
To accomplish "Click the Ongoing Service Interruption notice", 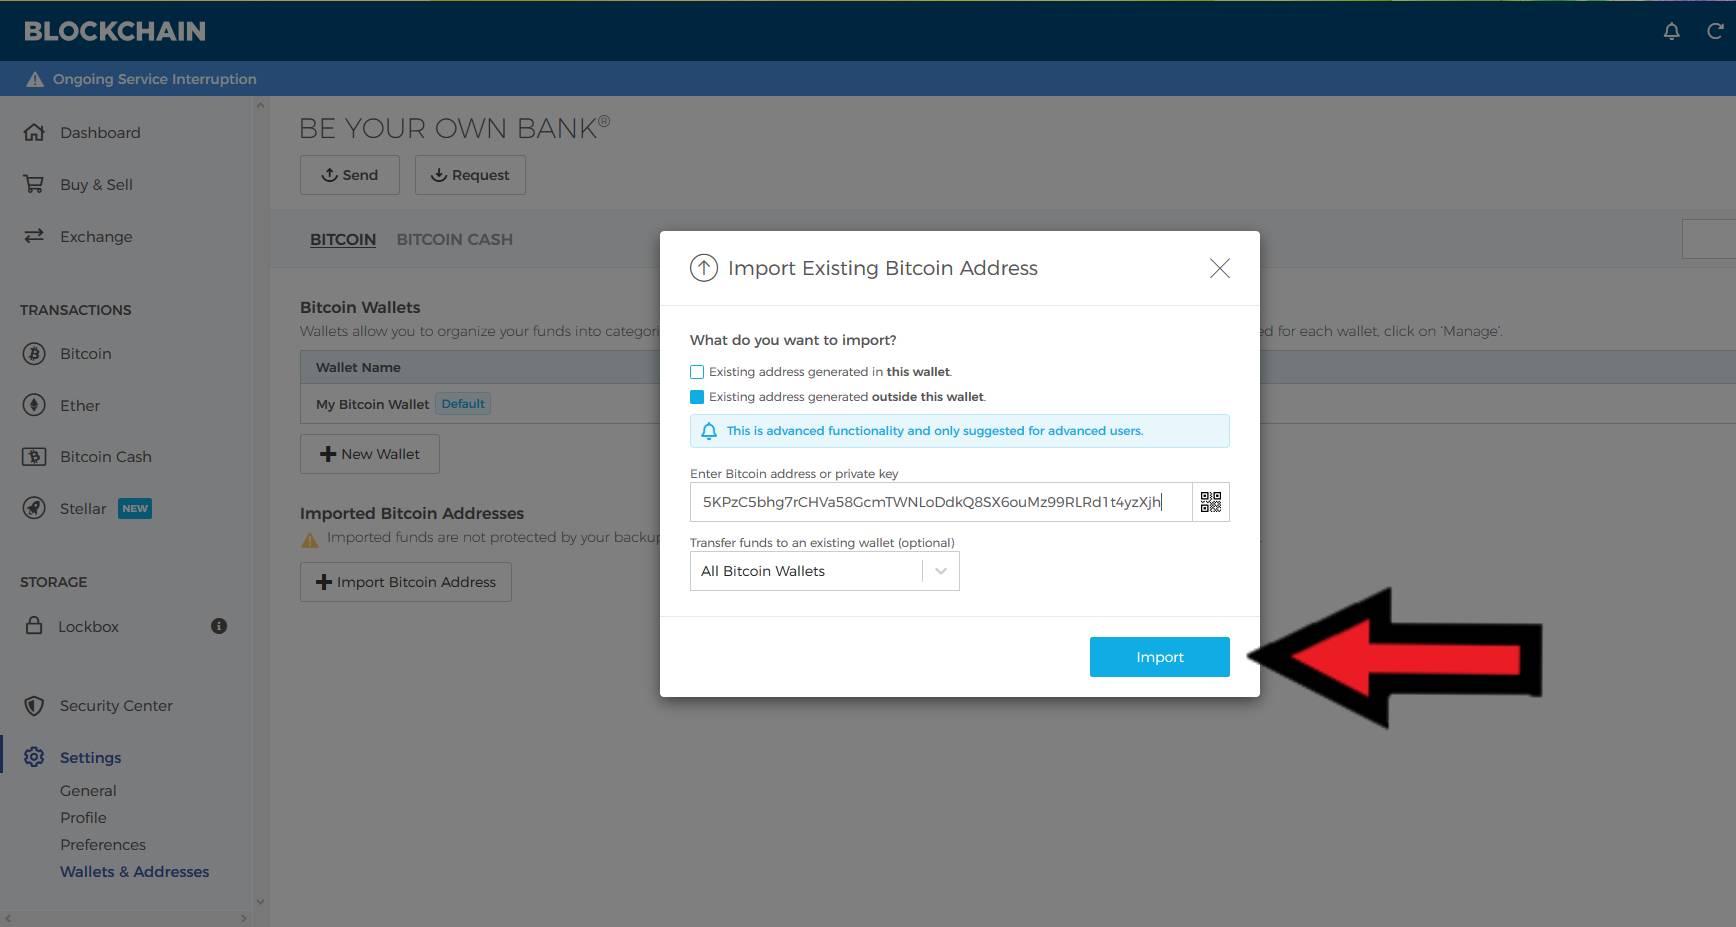I will coord(155,79).
